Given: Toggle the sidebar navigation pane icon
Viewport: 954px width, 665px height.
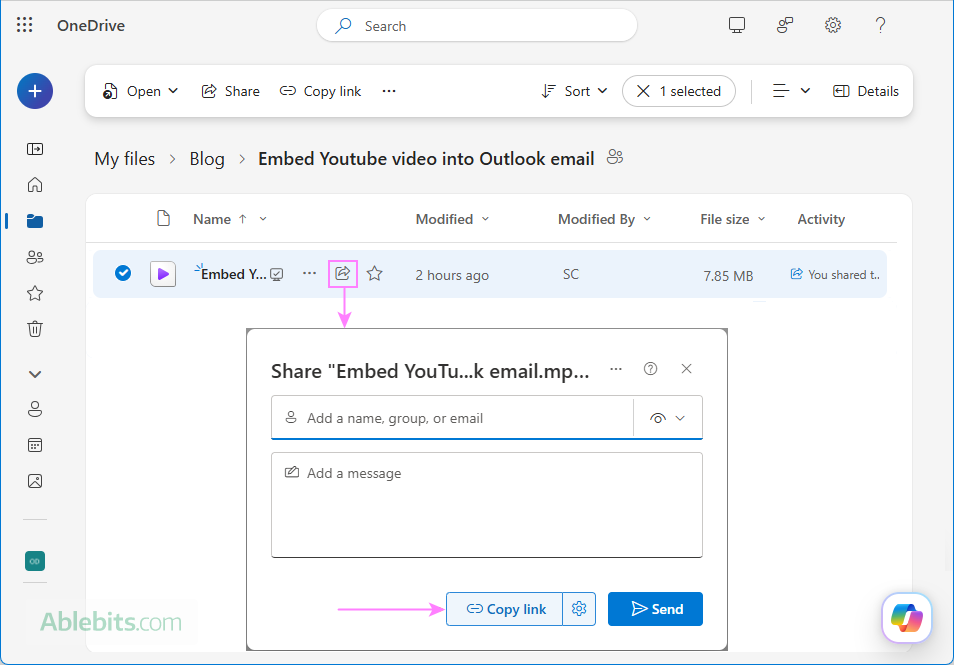Looking at the screenshot, I should tap(35, 149).
